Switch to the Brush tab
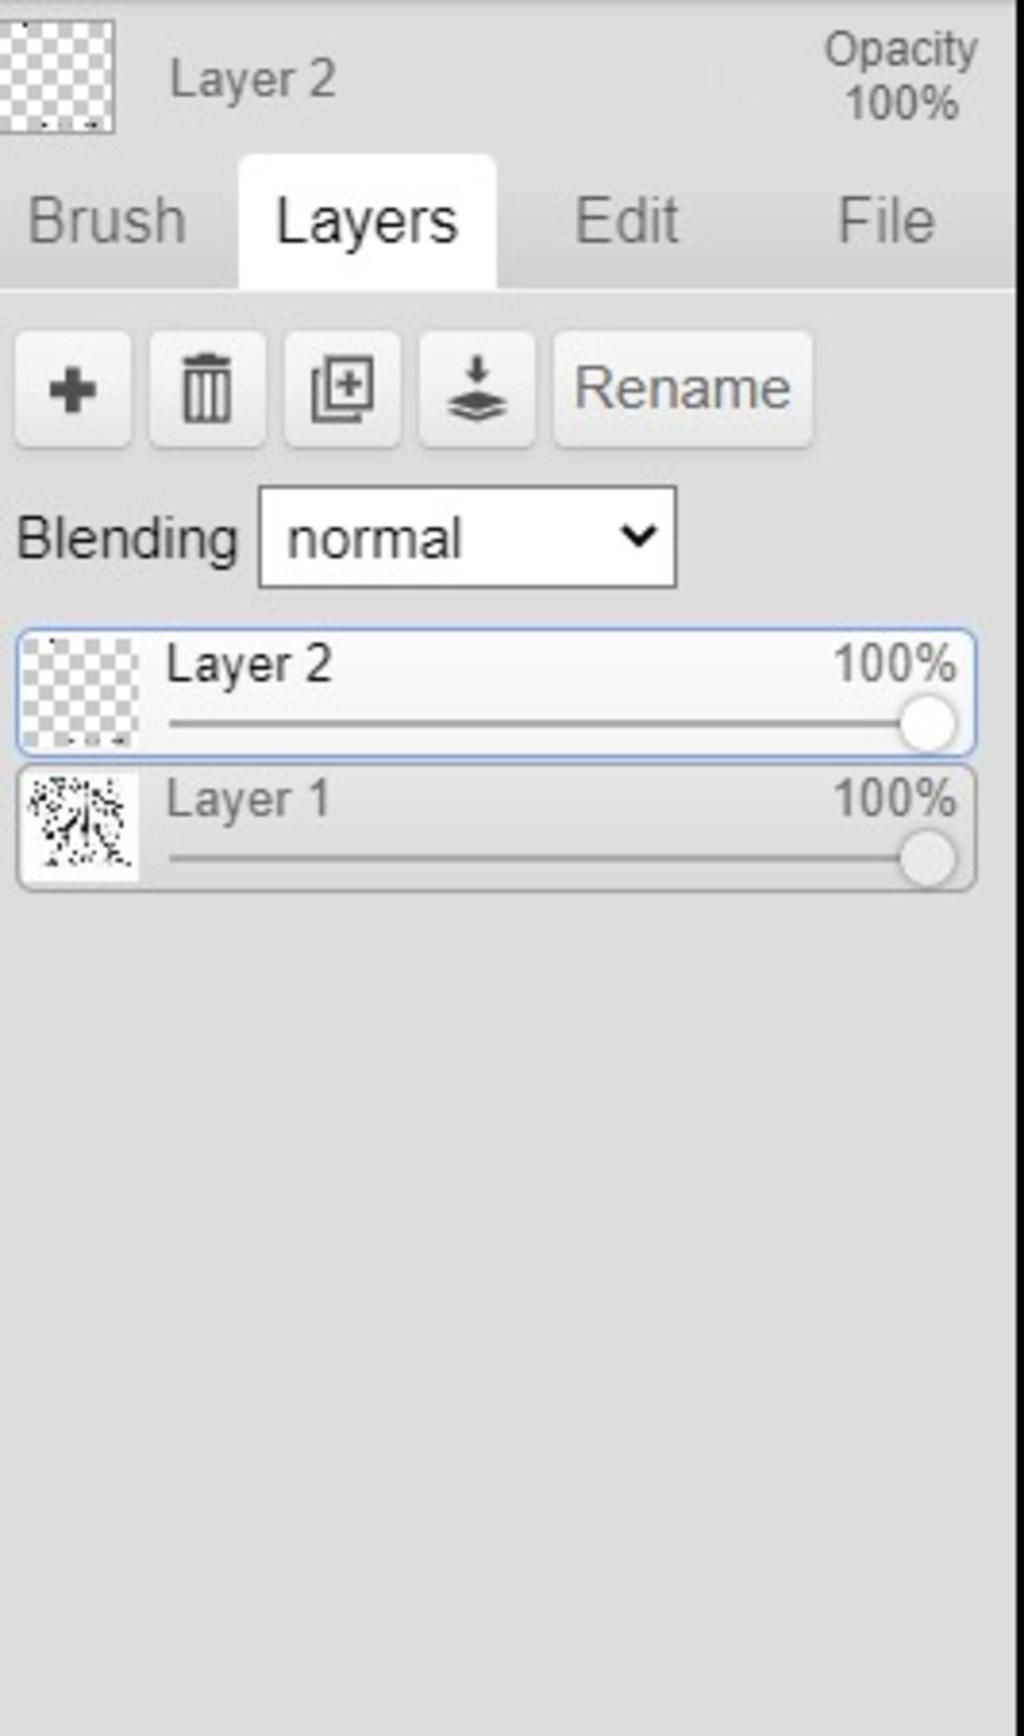The image size is (1024, 1736). pyautogui.click(x=107, y=221)
